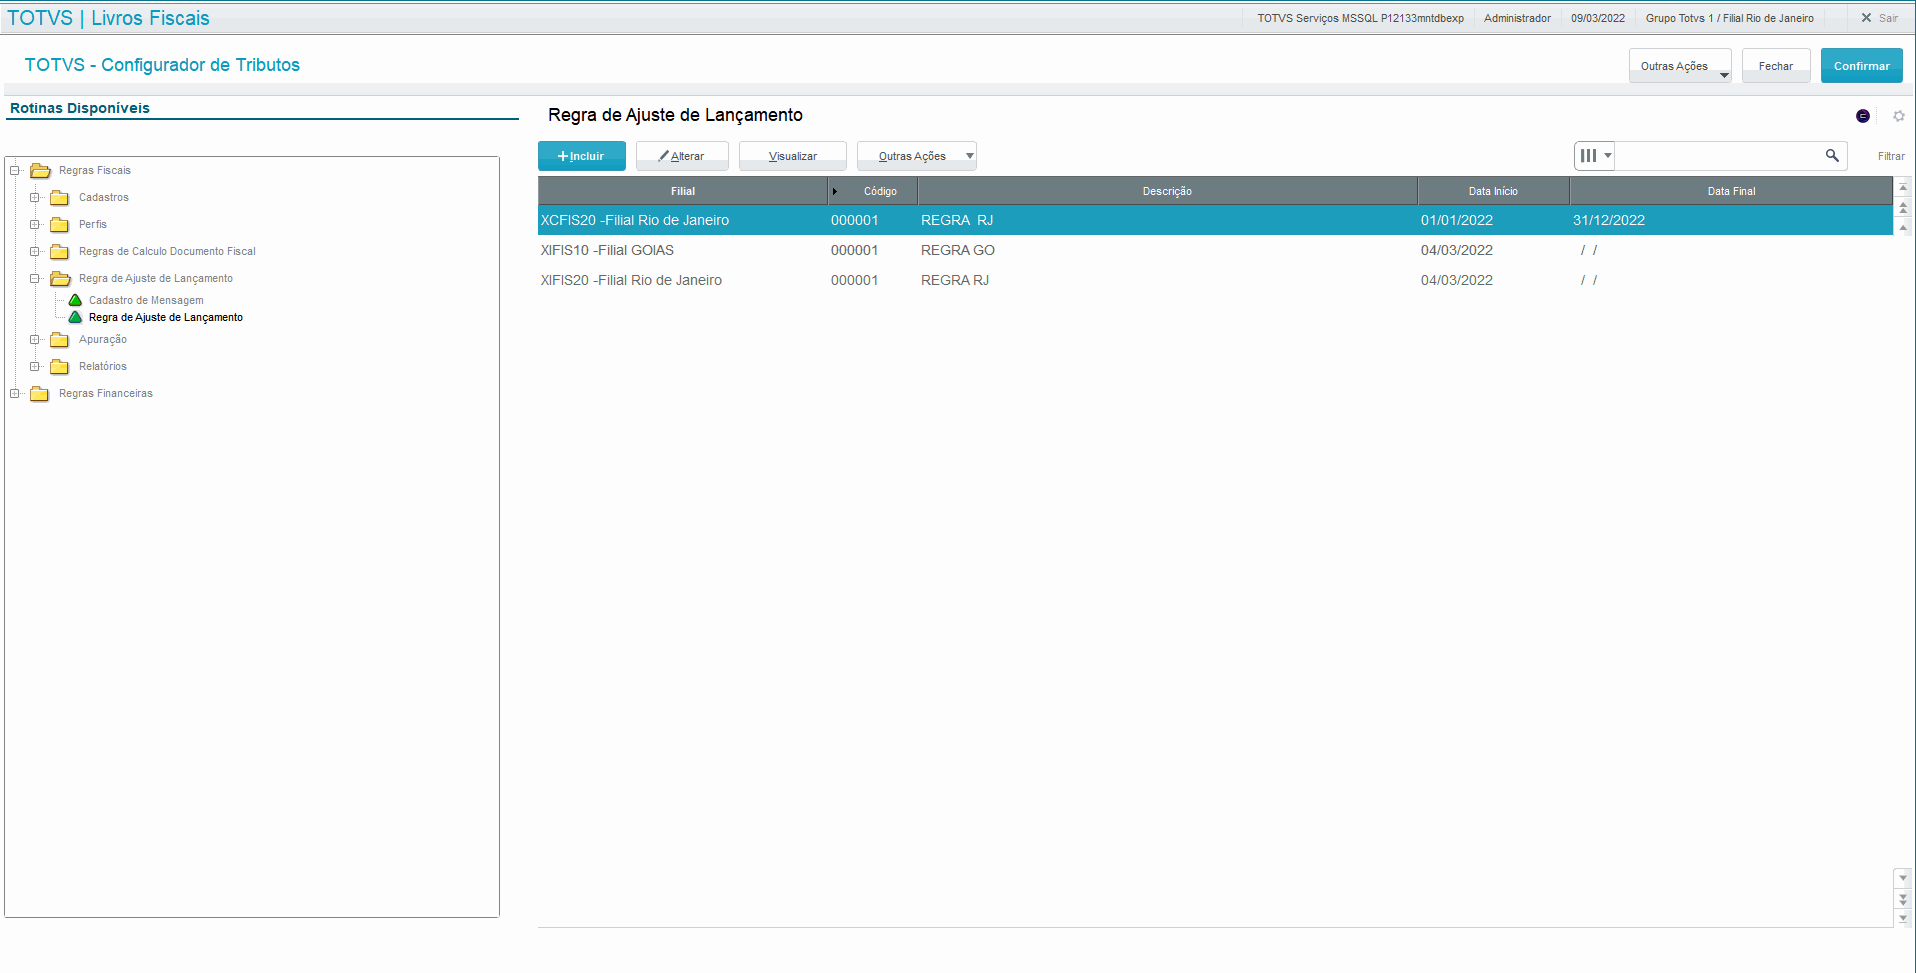This screenshot has width=1916, height=973.
Task: Open the Outras Ações dropdown beside Fechar
Action: (x=1680, y=66)
